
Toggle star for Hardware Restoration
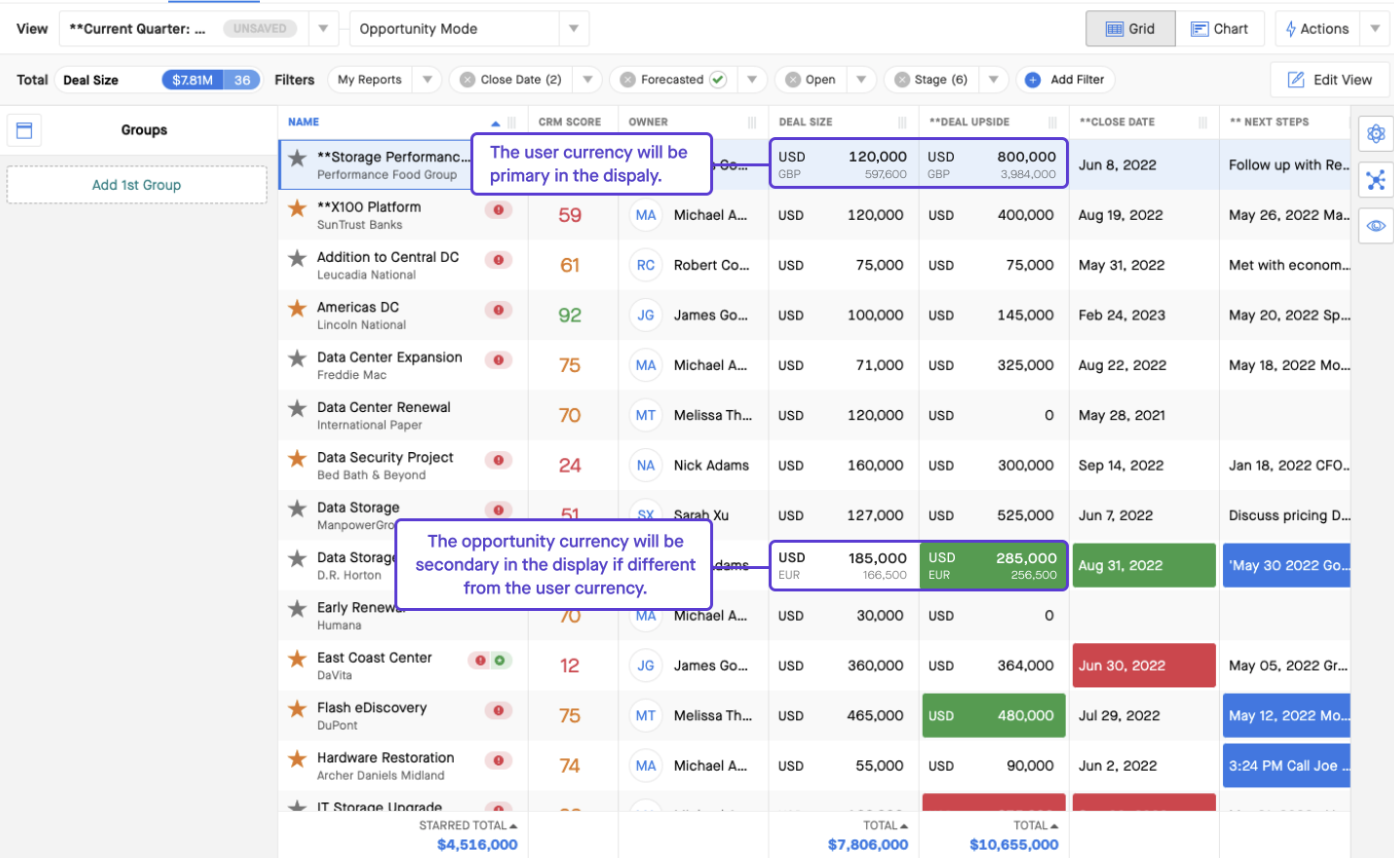[297, 758]
